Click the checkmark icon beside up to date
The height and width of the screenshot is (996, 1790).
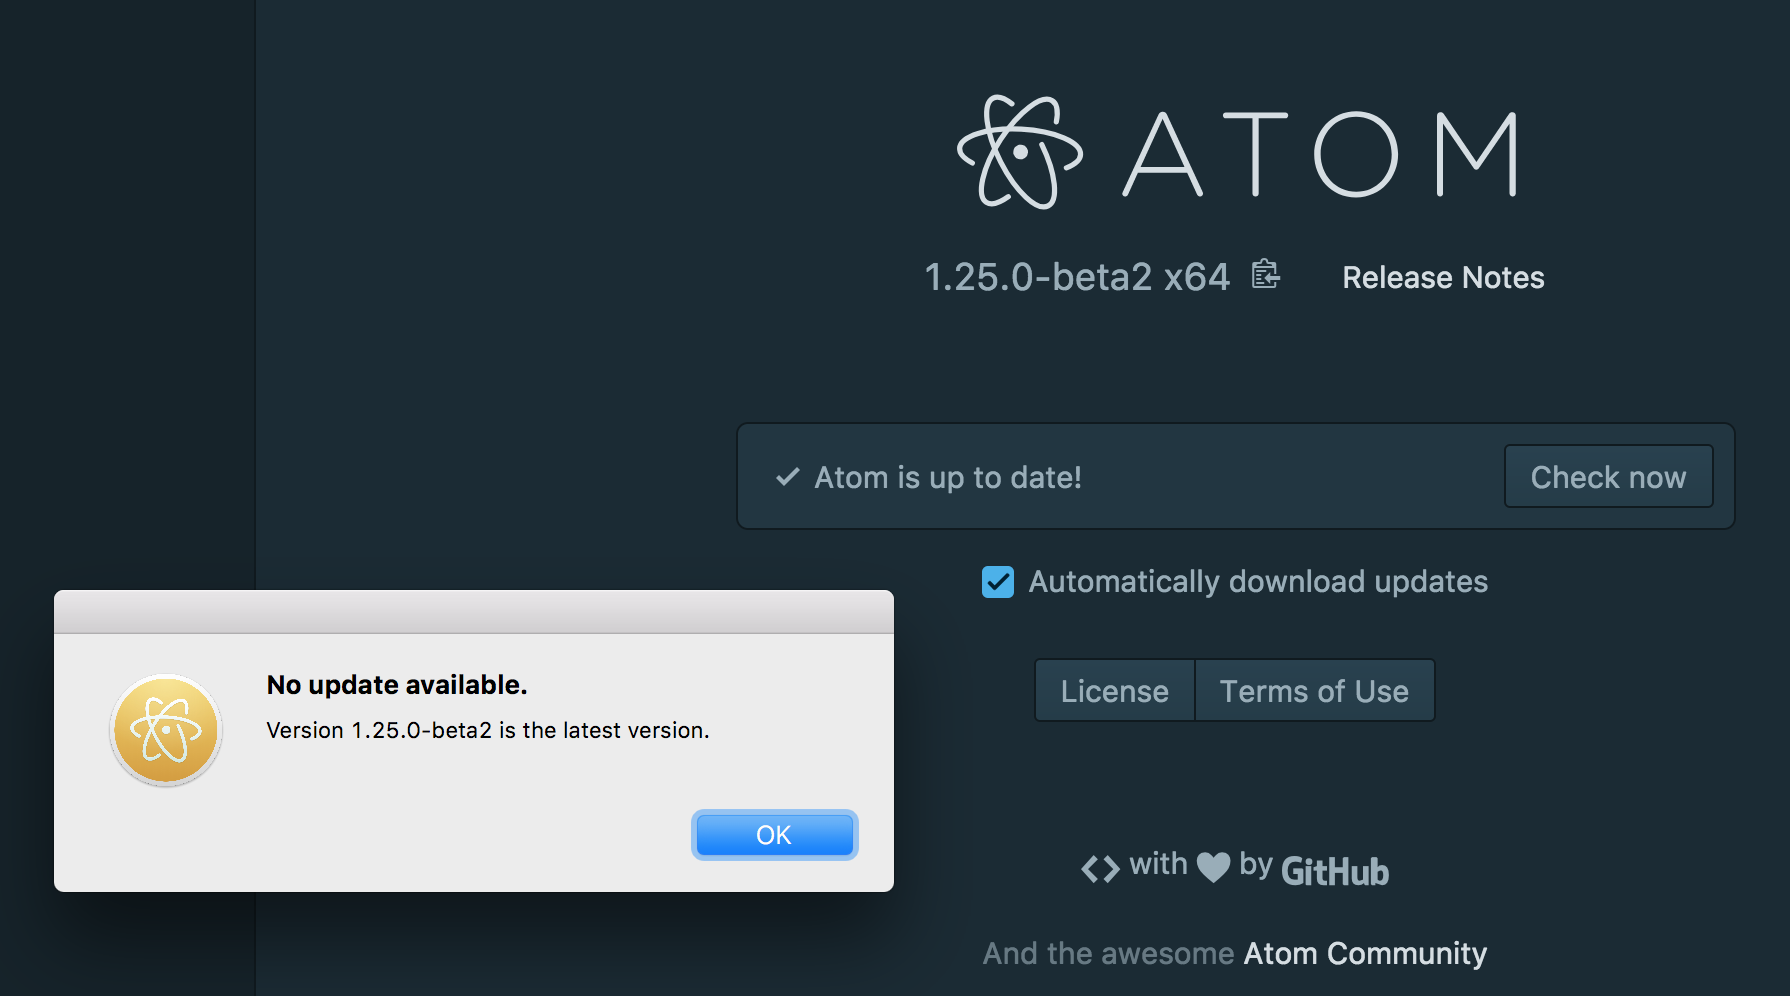click(788, 477)
